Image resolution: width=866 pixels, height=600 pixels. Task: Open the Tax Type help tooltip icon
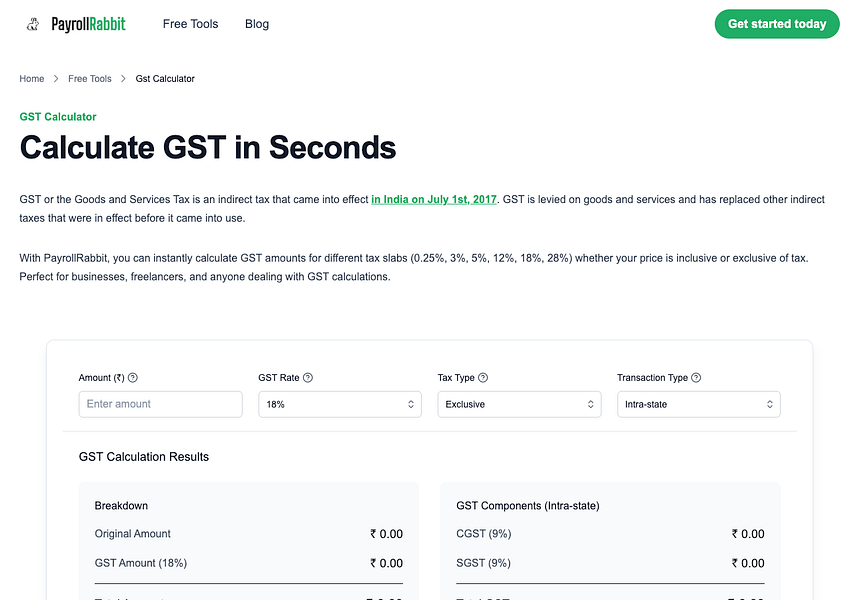482,378
